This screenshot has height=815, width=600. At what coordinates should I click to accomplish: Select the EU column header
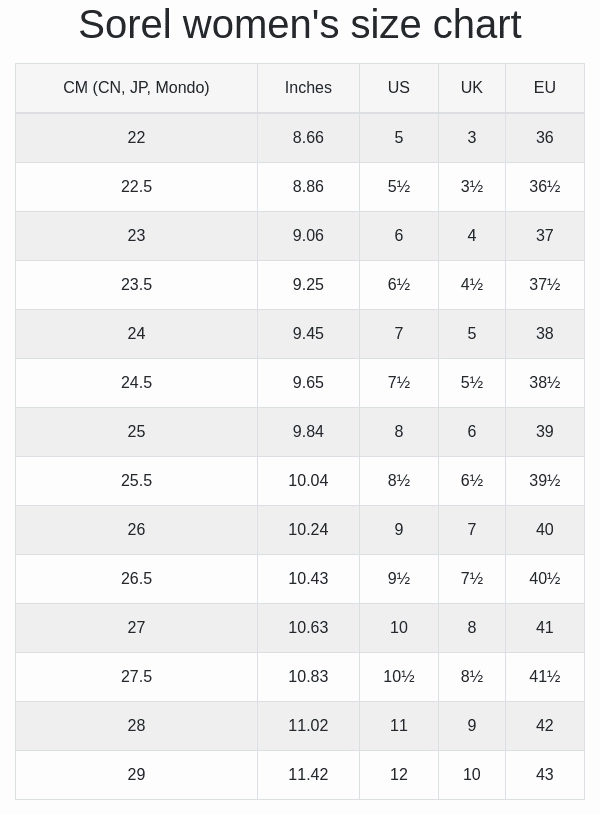(544, 88)
